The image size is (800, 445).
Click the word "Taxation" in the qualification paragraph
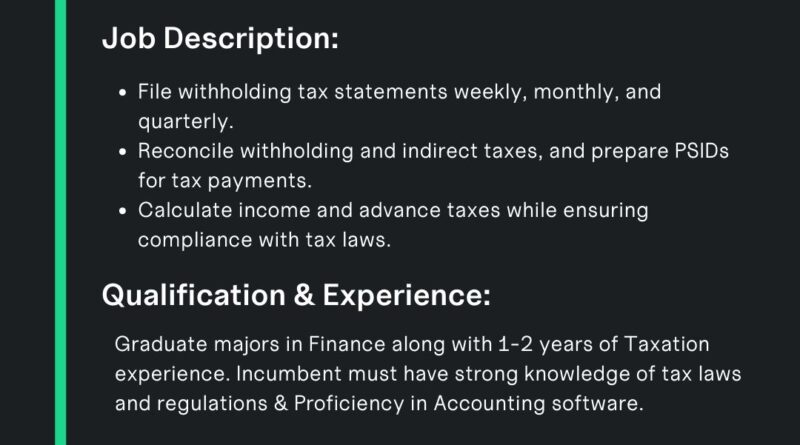coord(666,344)
